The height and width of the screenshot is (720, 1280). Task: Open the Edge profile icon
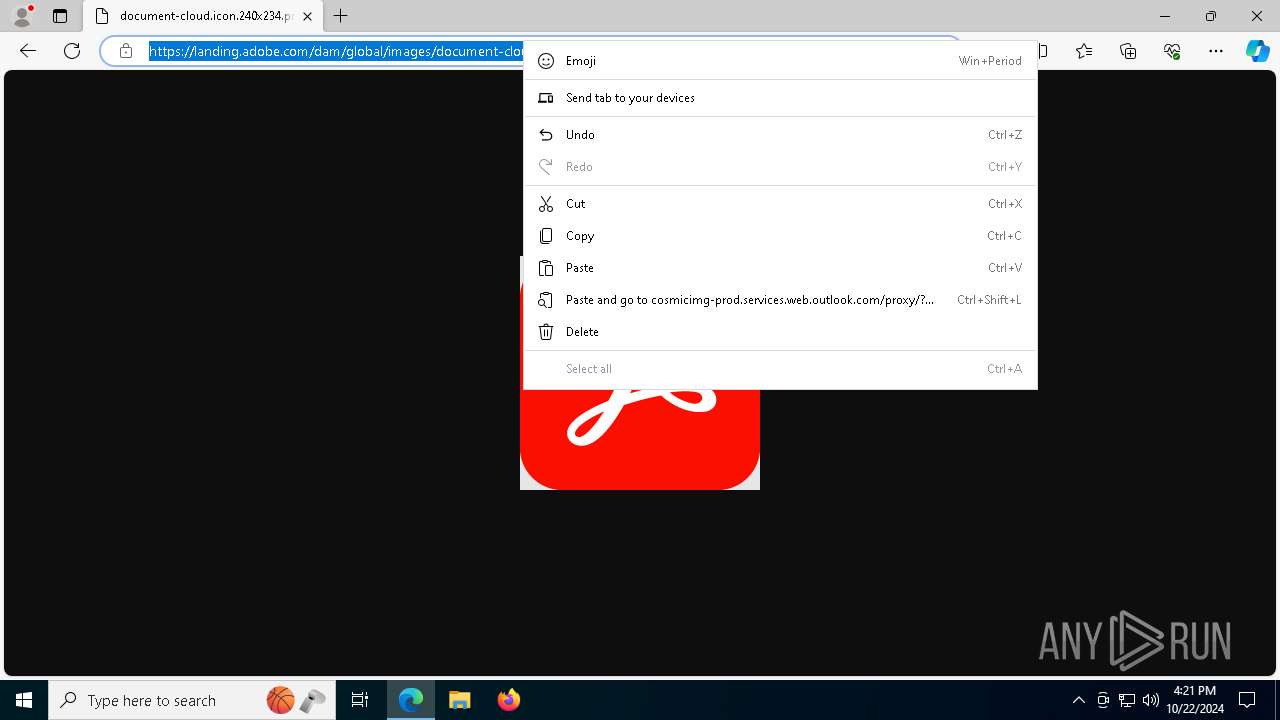(22, 16)
